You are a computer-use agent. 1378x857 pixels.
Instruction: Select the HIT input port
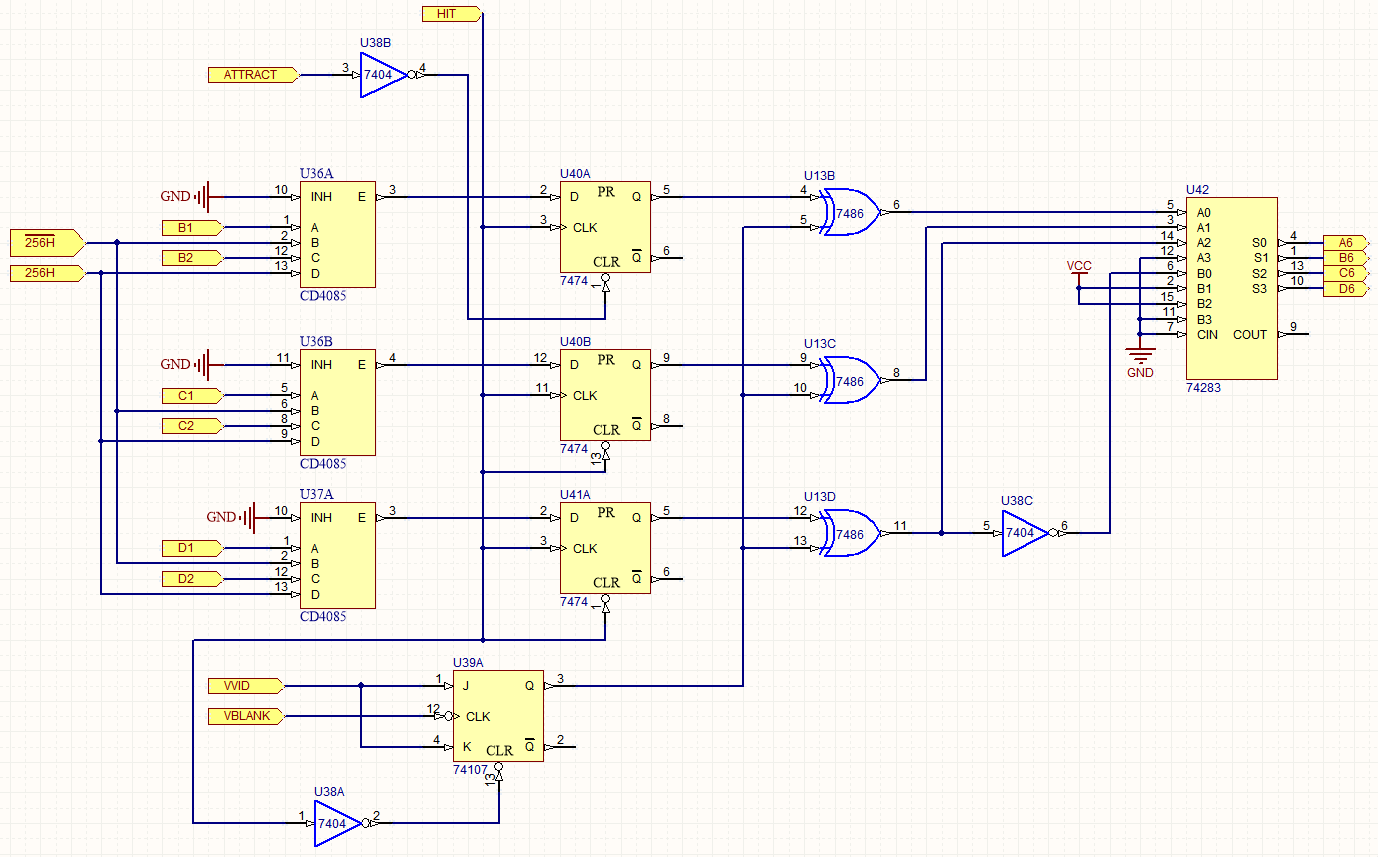click(452, 13)
